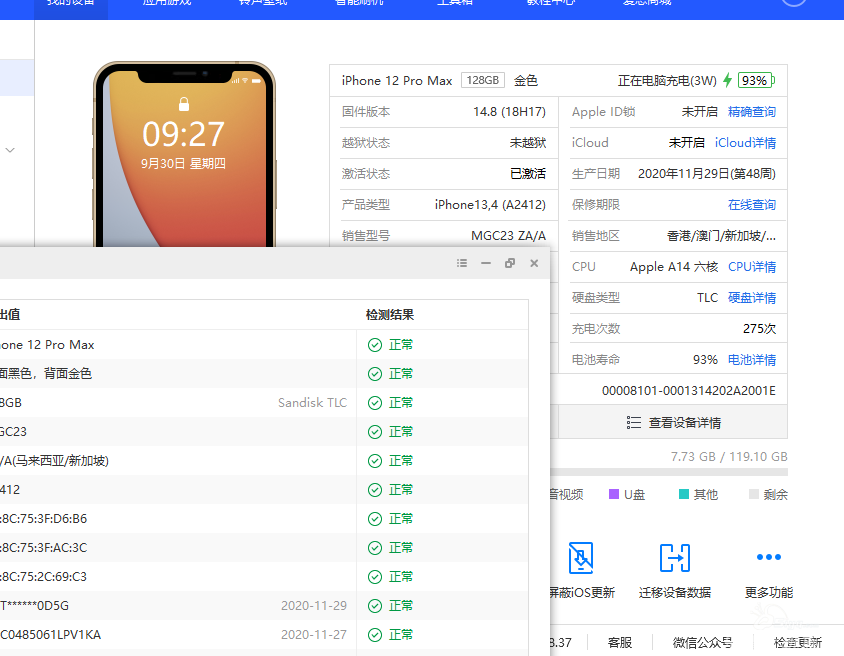Open the list-view menu icon in the dialog title bar

(x=462, y=263)
